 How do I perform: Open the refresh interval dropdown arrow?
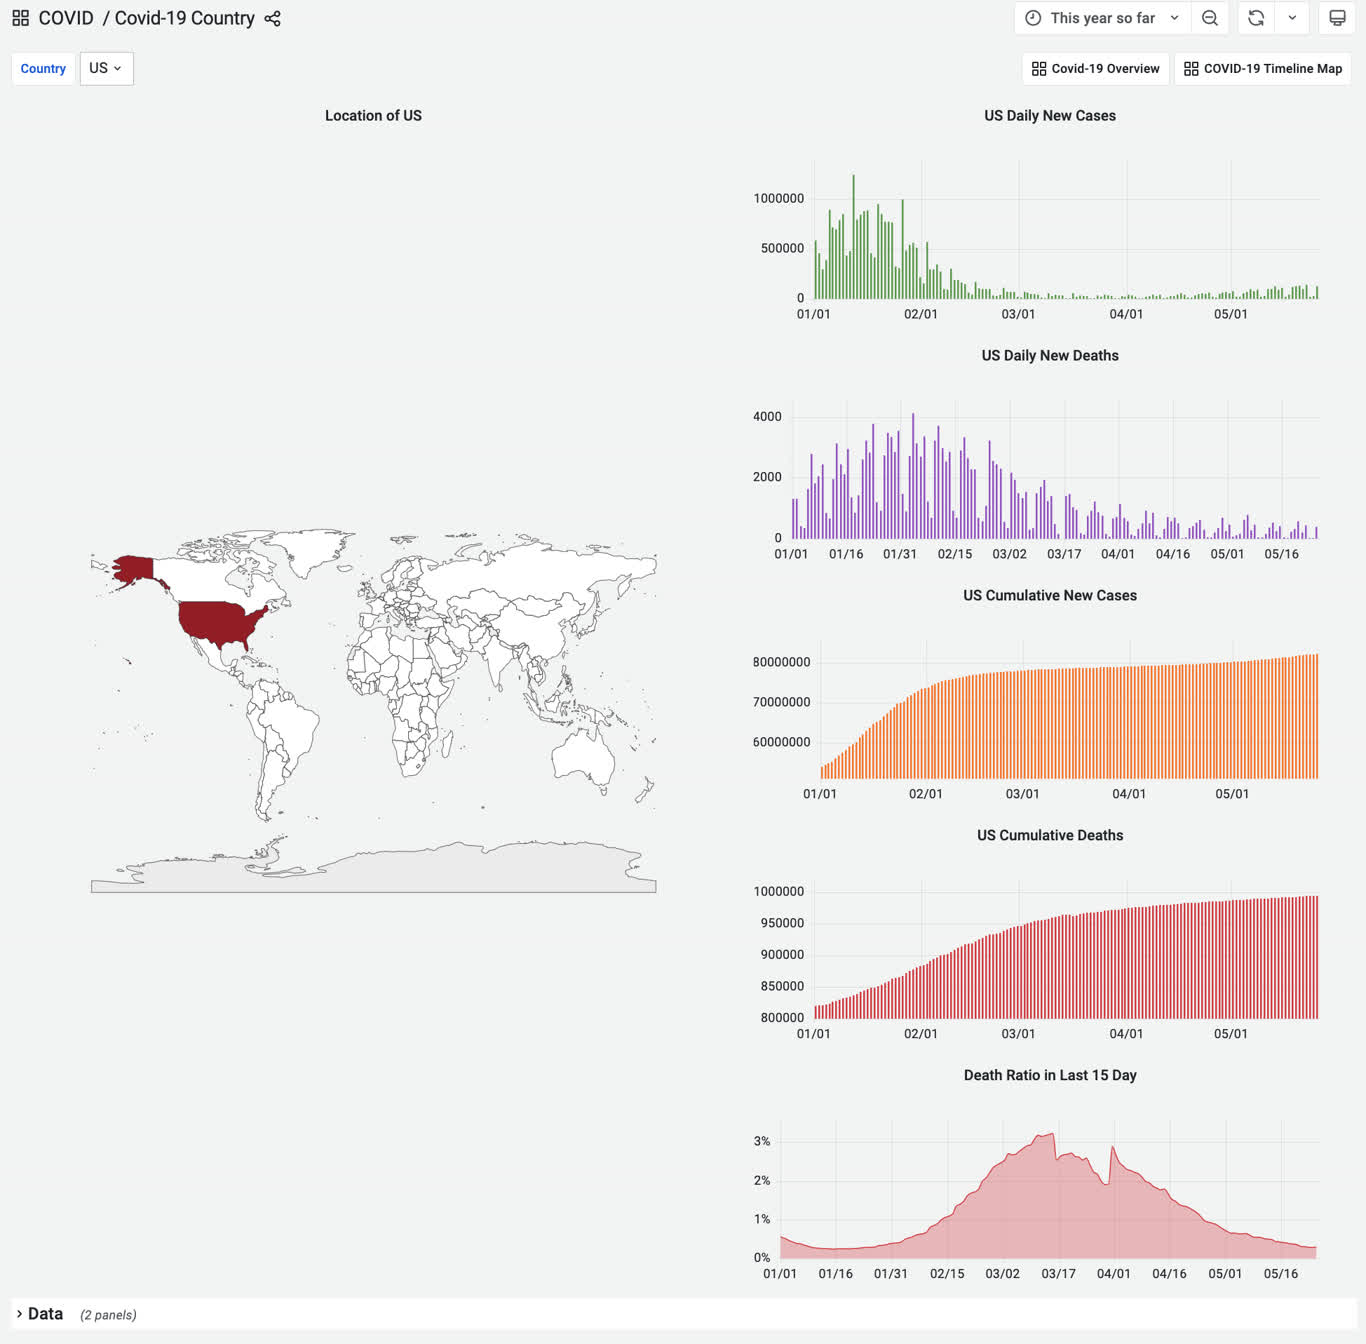pyautogui.click(x=1292, y=18)
